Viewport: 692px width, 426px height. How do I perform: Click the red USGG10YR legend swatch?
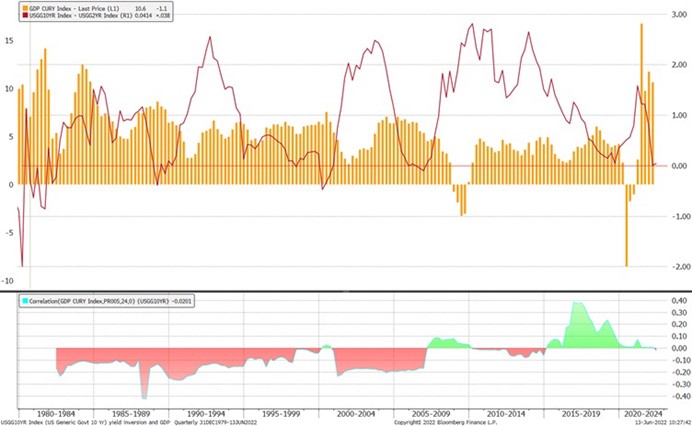pos(24,16)
